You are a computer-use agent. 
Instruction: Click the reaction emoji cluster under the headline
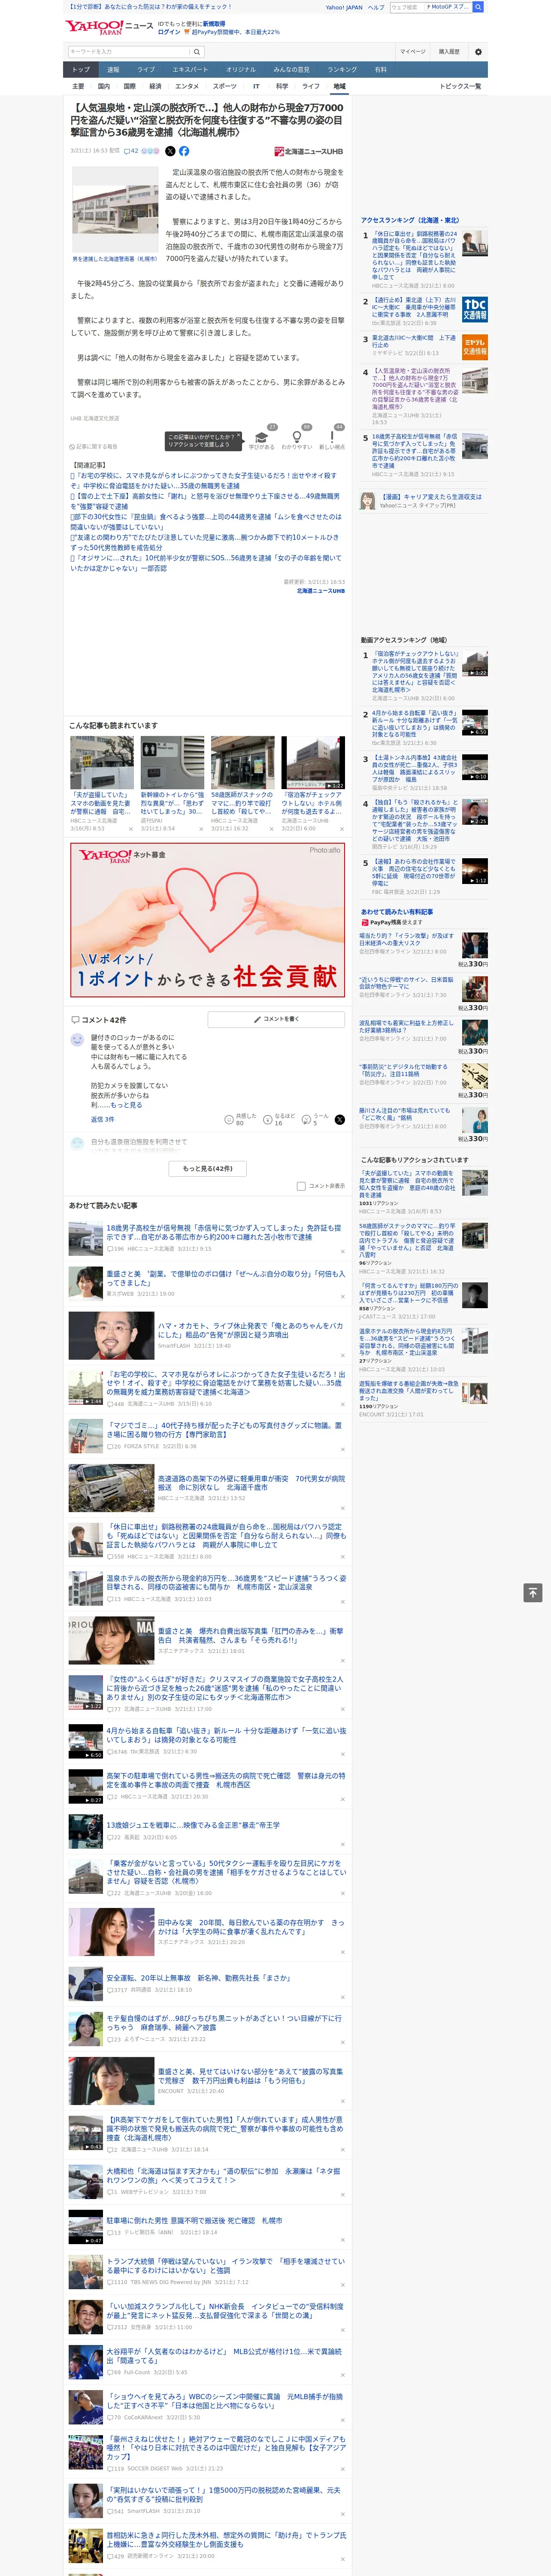[150, 151]
